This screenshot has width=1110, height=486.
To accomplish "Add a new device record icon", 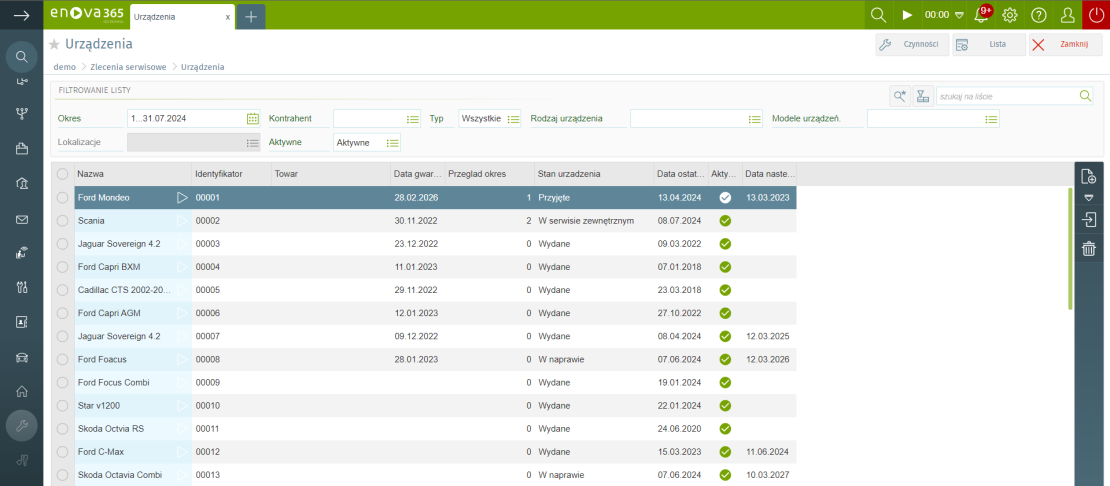I will click(1089, 177).
